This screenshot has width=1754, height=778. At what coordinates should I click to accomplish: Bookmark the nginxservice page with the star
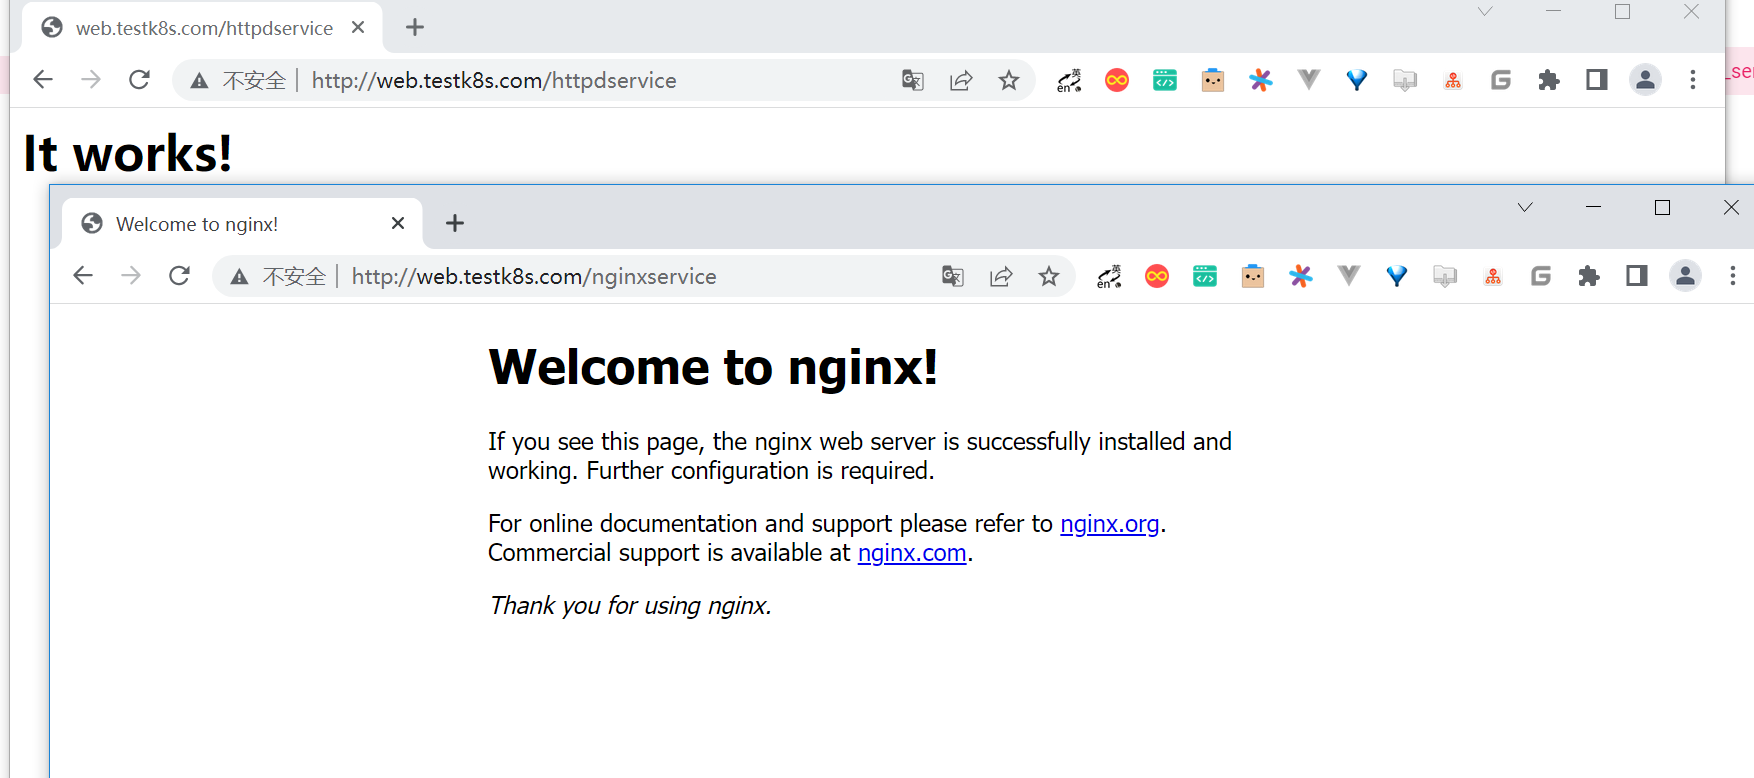[x=1049, y=277]
